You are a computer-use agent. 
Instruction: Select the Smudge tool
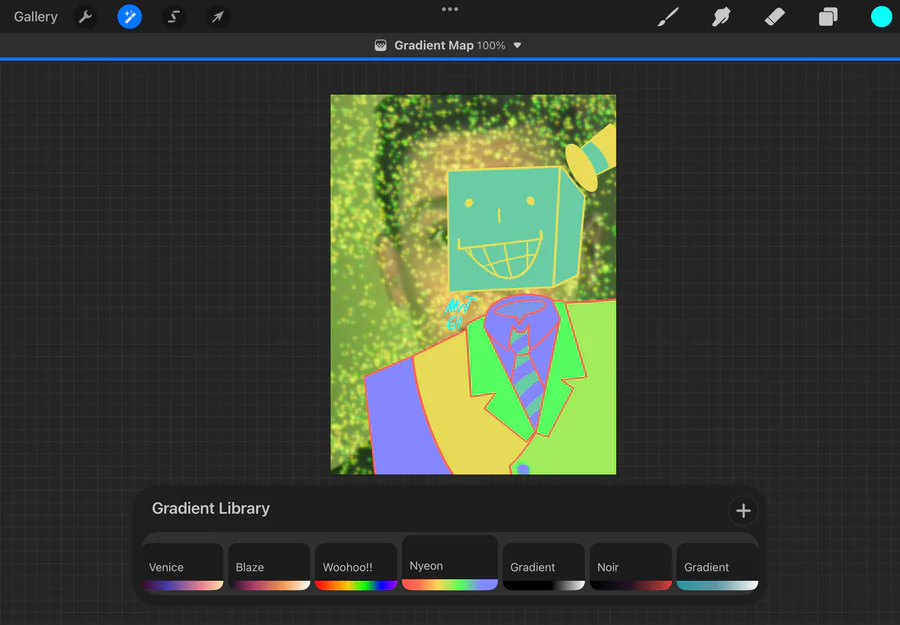point(721,17)
